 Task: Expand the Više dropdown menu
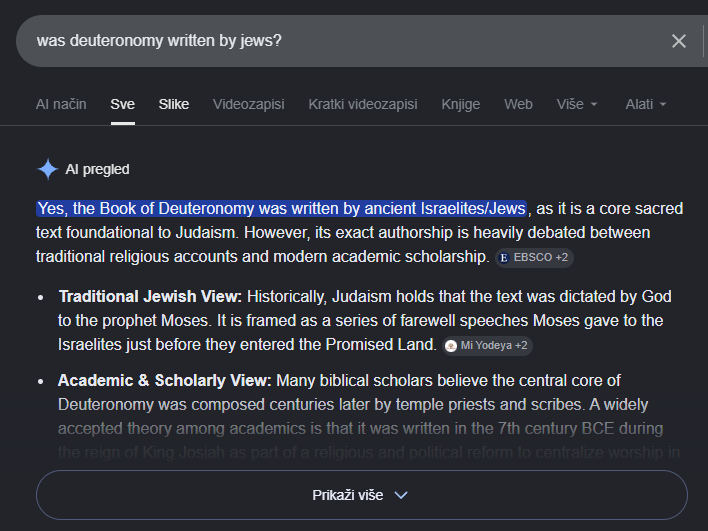coord(577,104)
